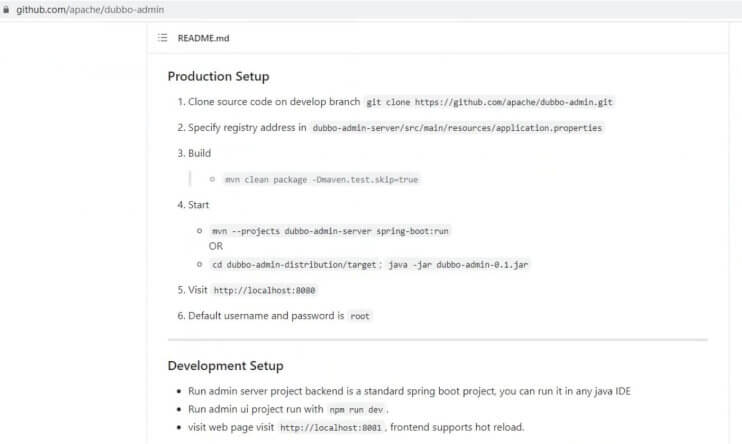Click the mvn clean package command
The image size is (742, 444).
point(322,179)
